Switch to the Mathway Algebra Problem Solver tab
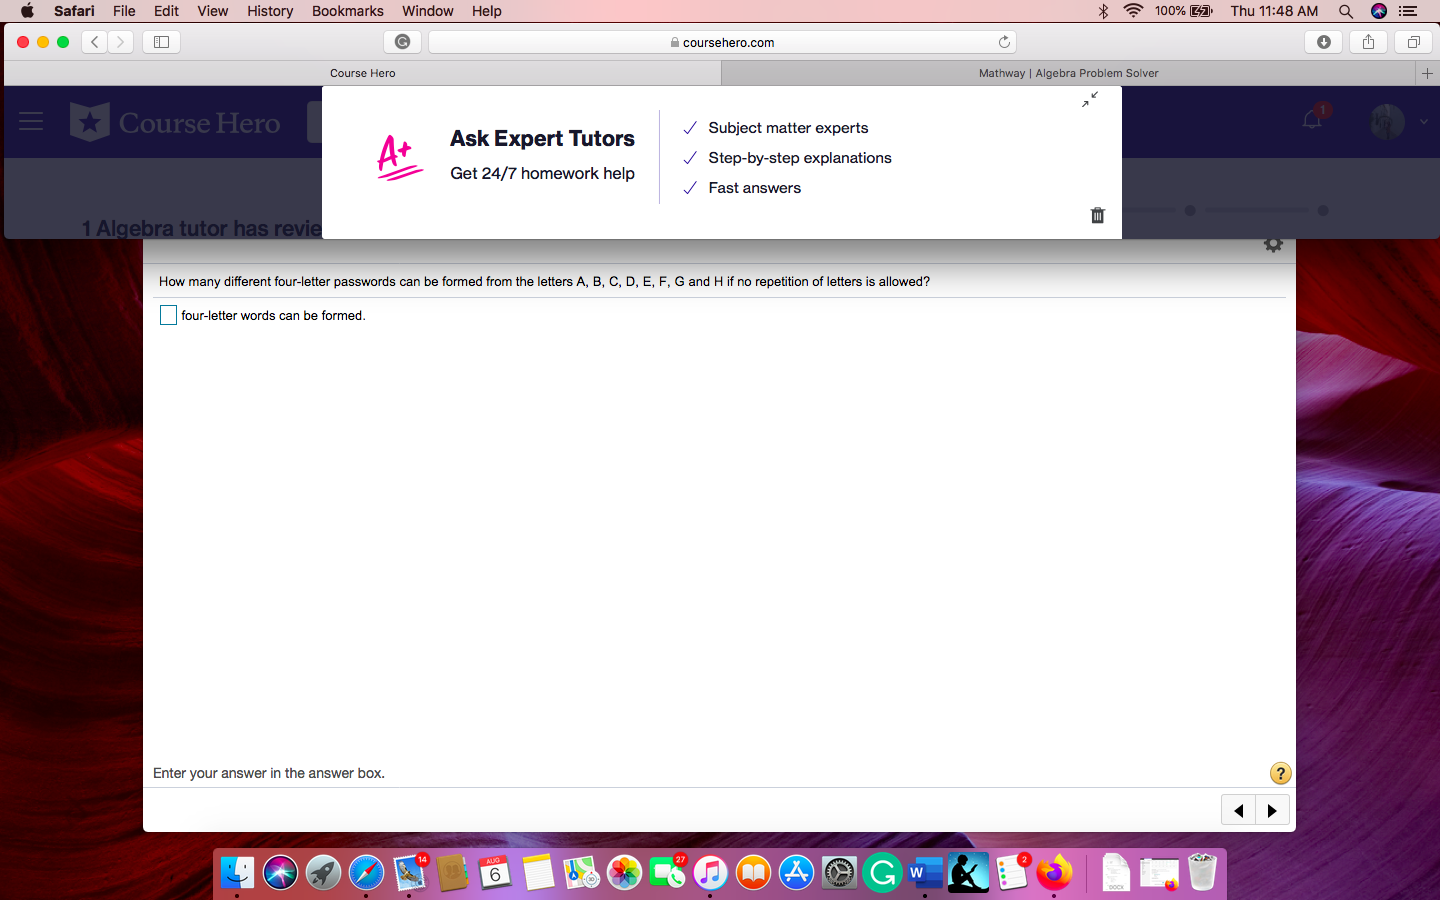 point(1068,73)
